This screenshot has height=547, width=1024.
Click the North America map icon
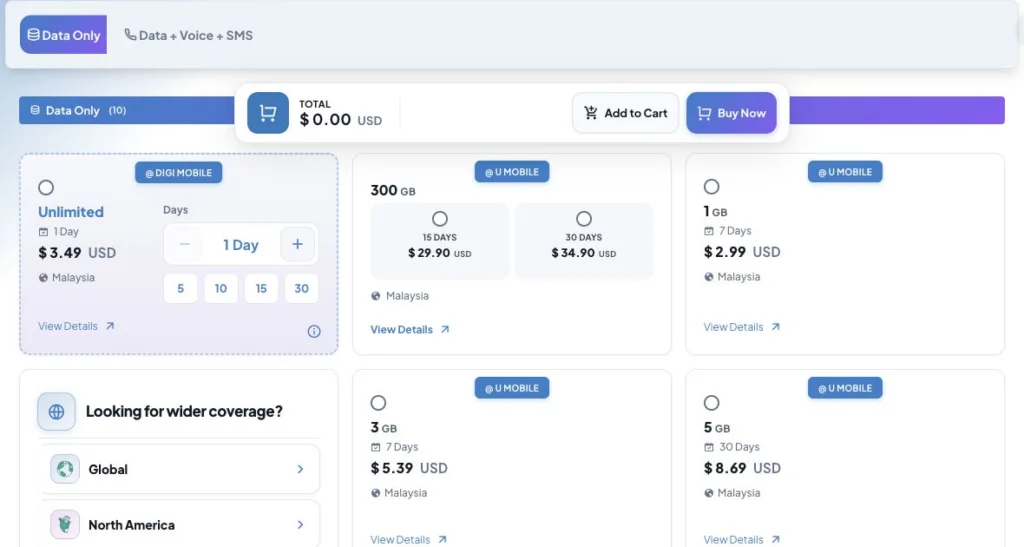[x=65, y=524]
